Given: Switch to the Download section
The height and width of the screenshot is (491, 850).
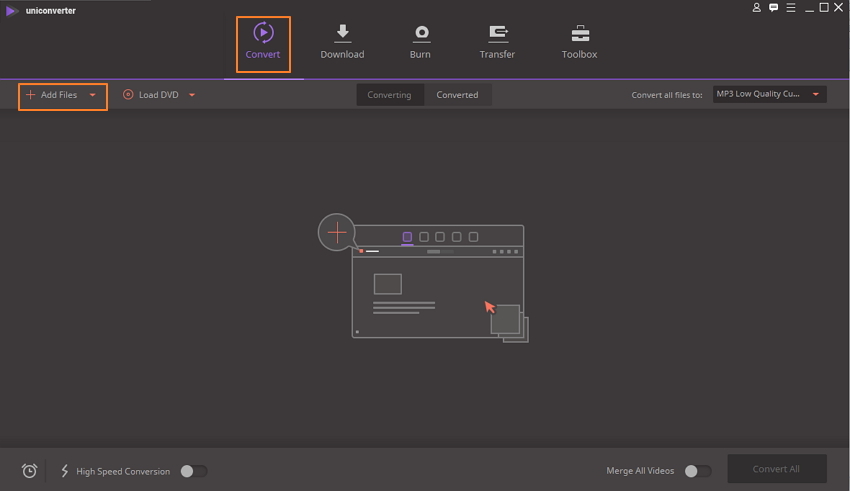Looking at the screenshot, I should (x=342, y=41).
